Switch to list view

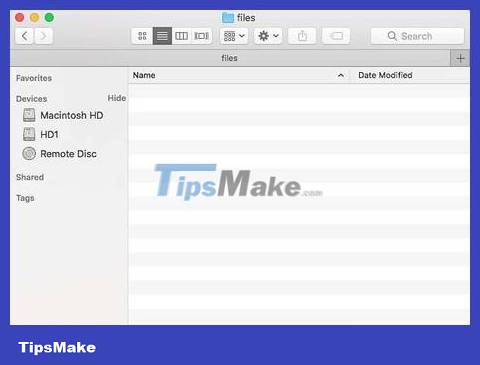(x=162, y=36)
